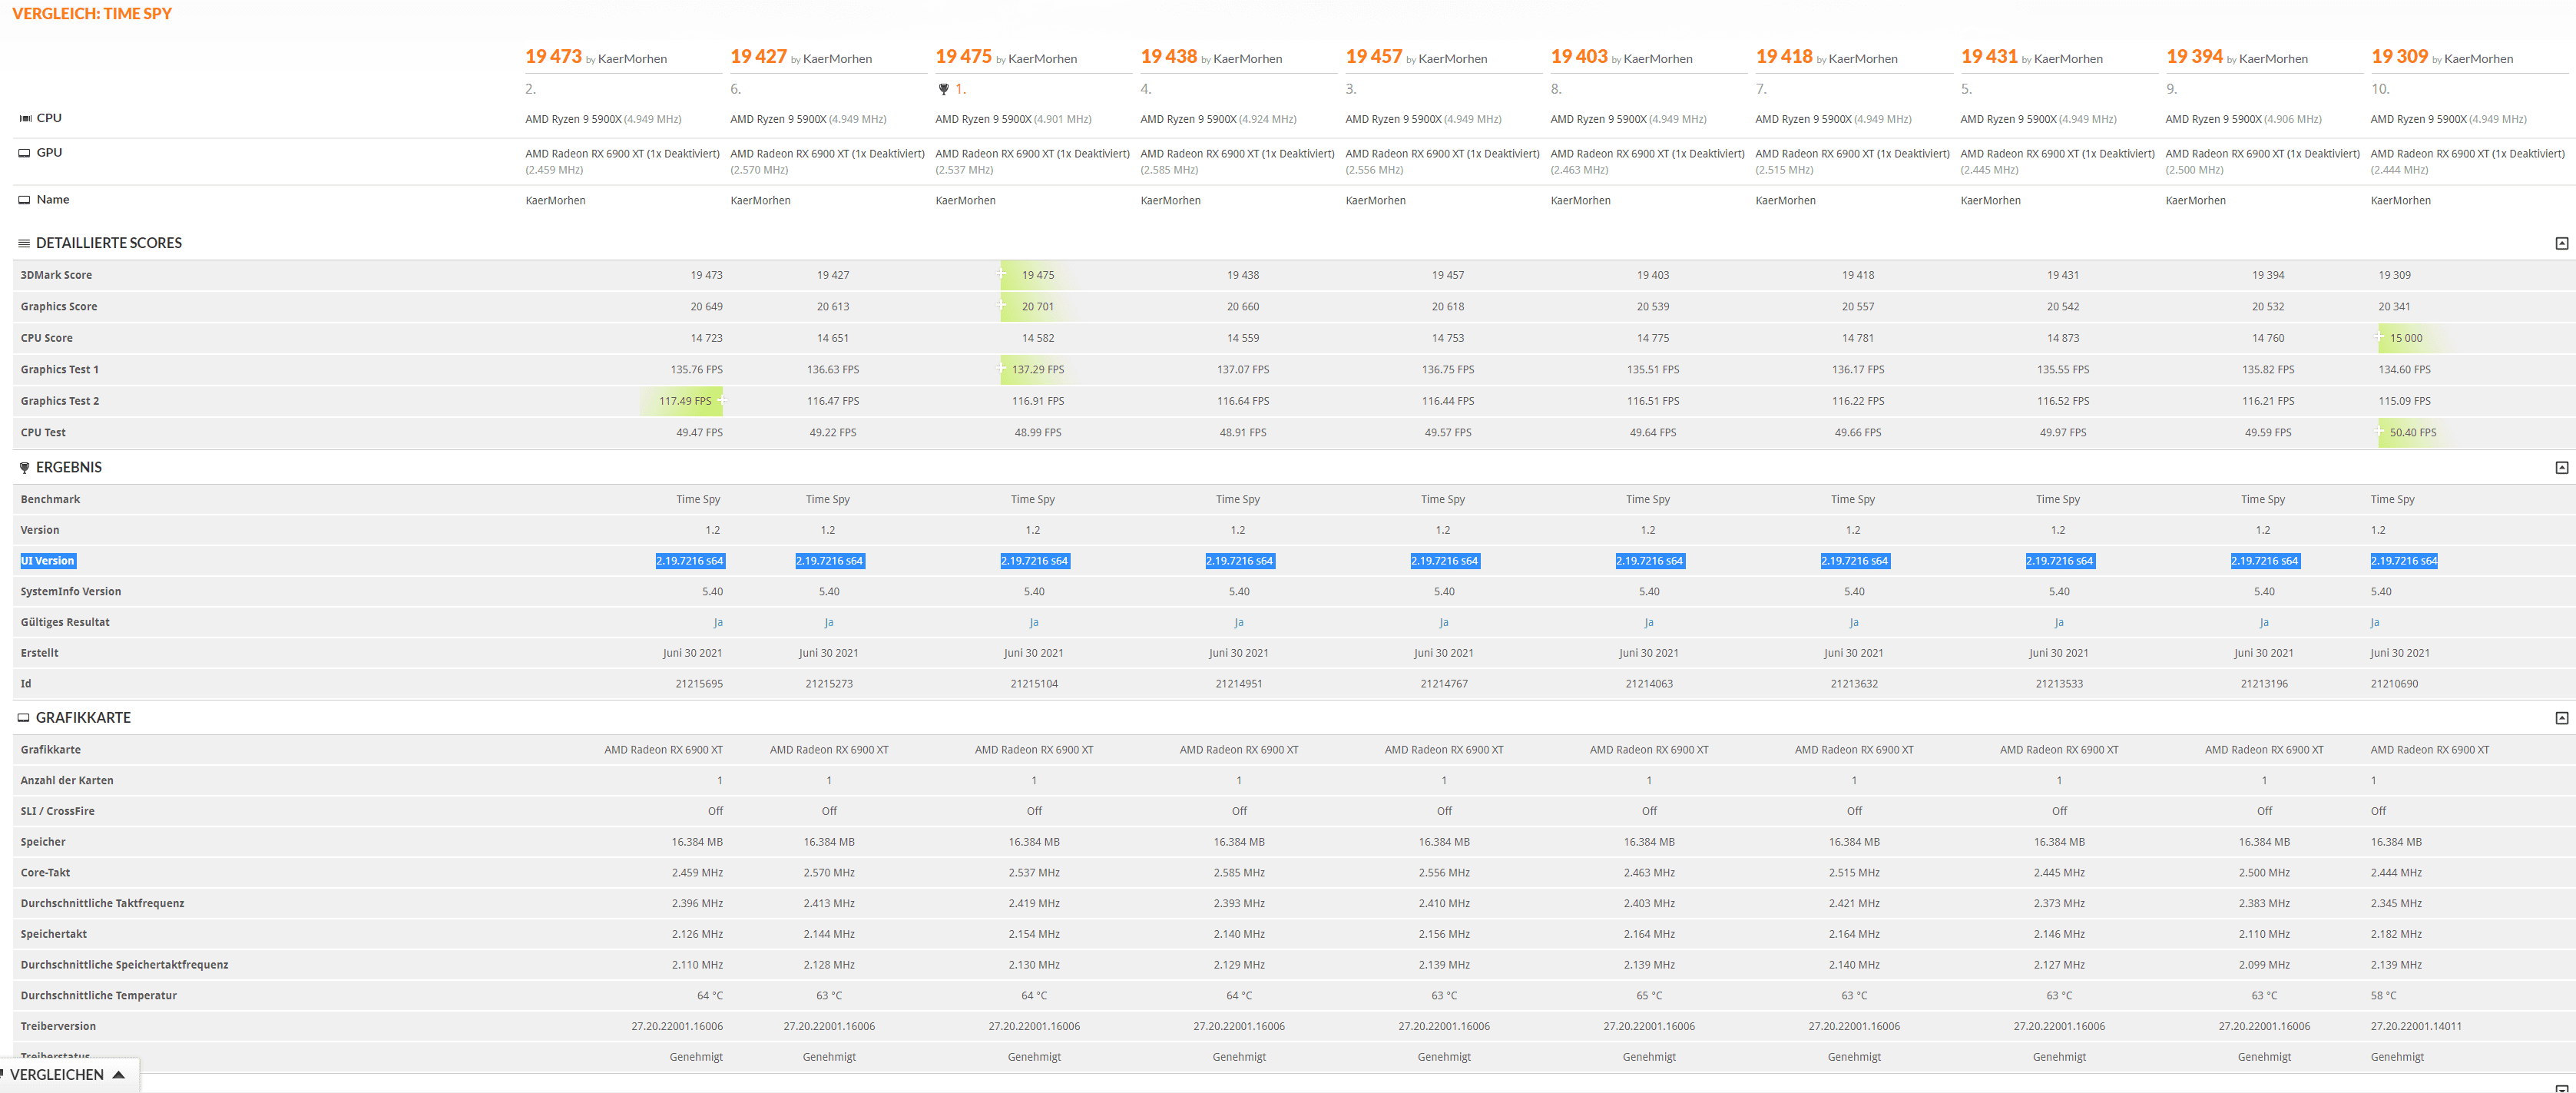The width and height of the screenshot is (2576, 1093).
Task: Click the Treiberversion value 27.20.22001.14011
Action: coord(2416,1027)
